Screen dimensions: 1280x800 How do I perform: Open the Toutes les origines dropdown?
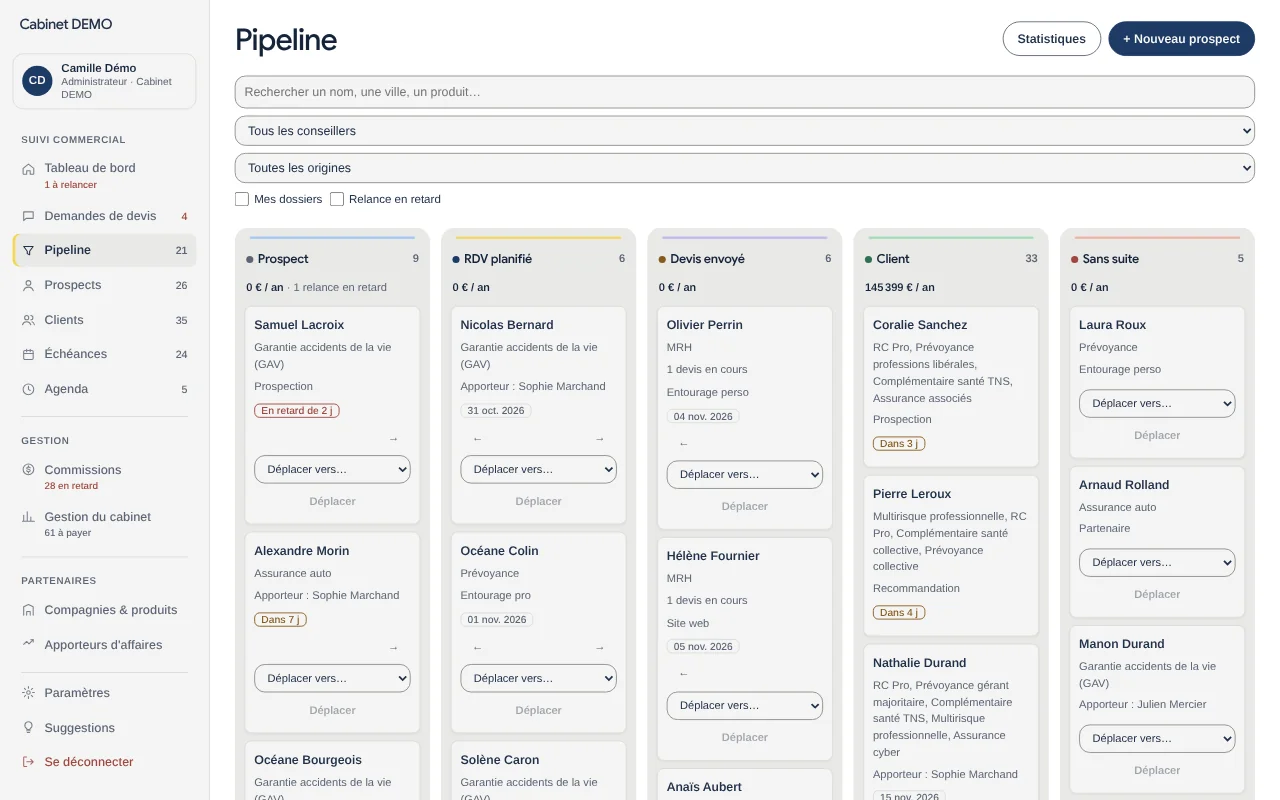click(744, 168)
